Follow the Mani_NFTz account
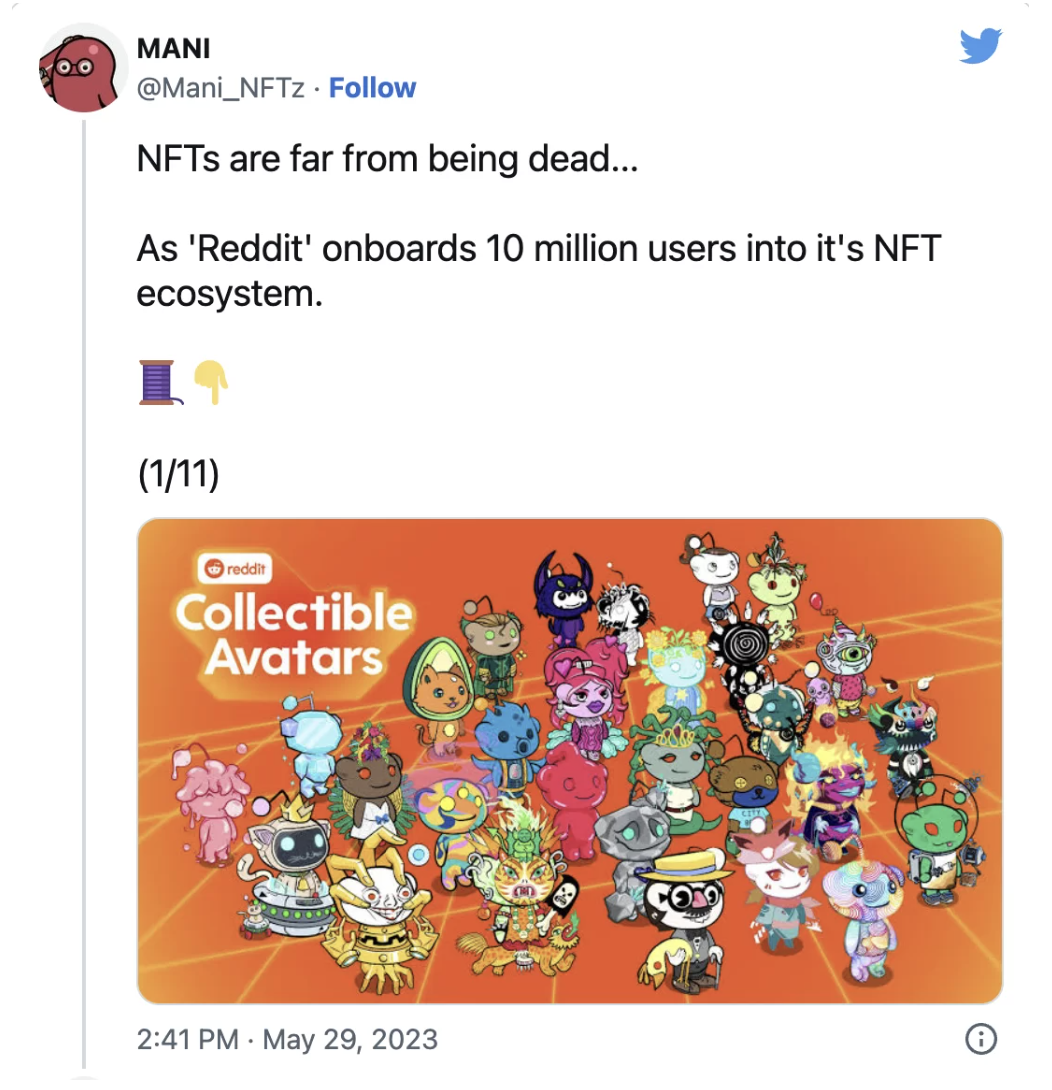This screenshot has width=1052, height=1090. click(x=372, y=88)
